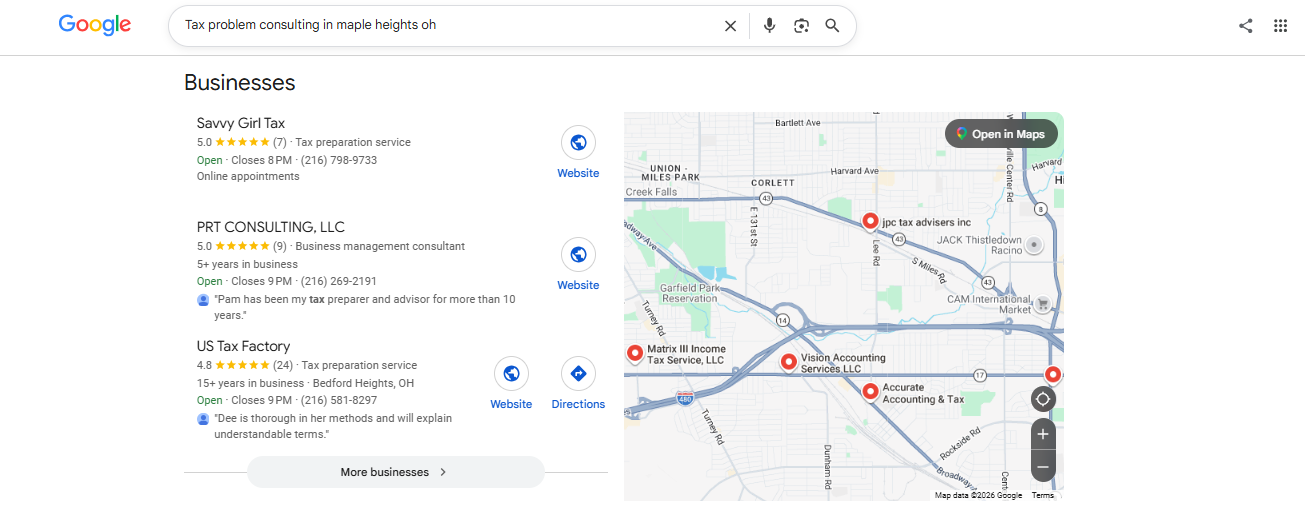1305x529 pixels.
Task: Click Open in Maps button
Action: [x=1001, y=134]
